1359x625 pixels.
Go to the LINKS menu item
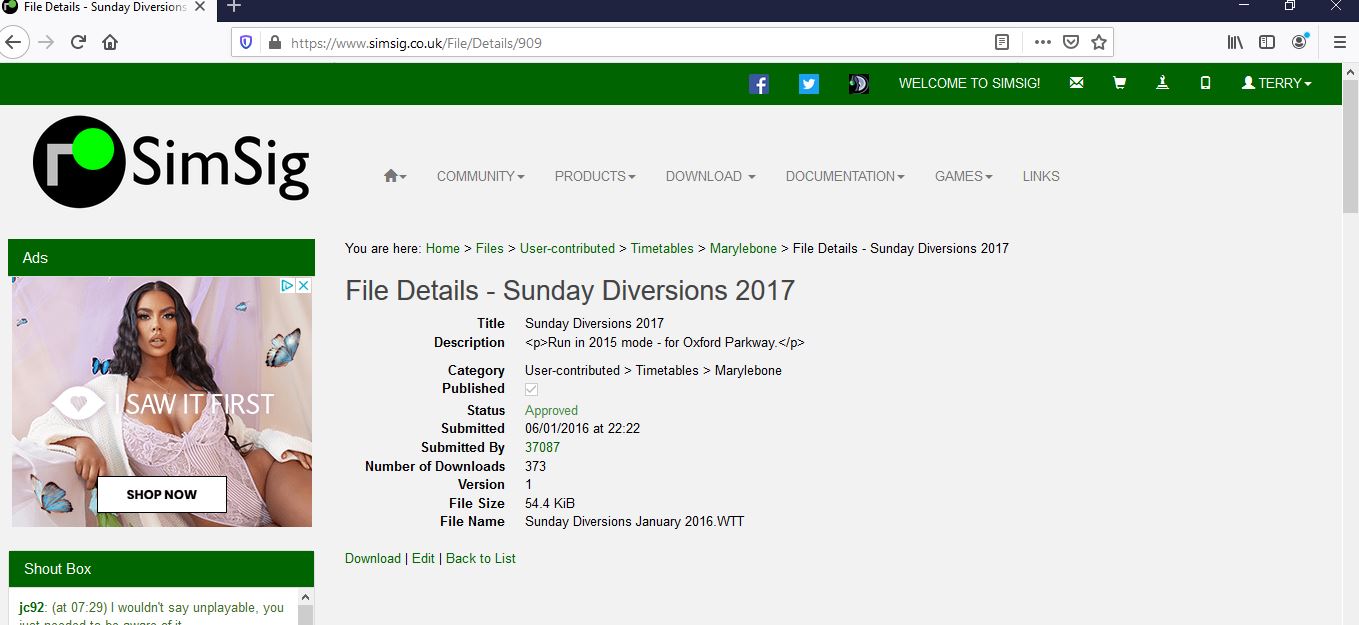[x=1041, y=176]
